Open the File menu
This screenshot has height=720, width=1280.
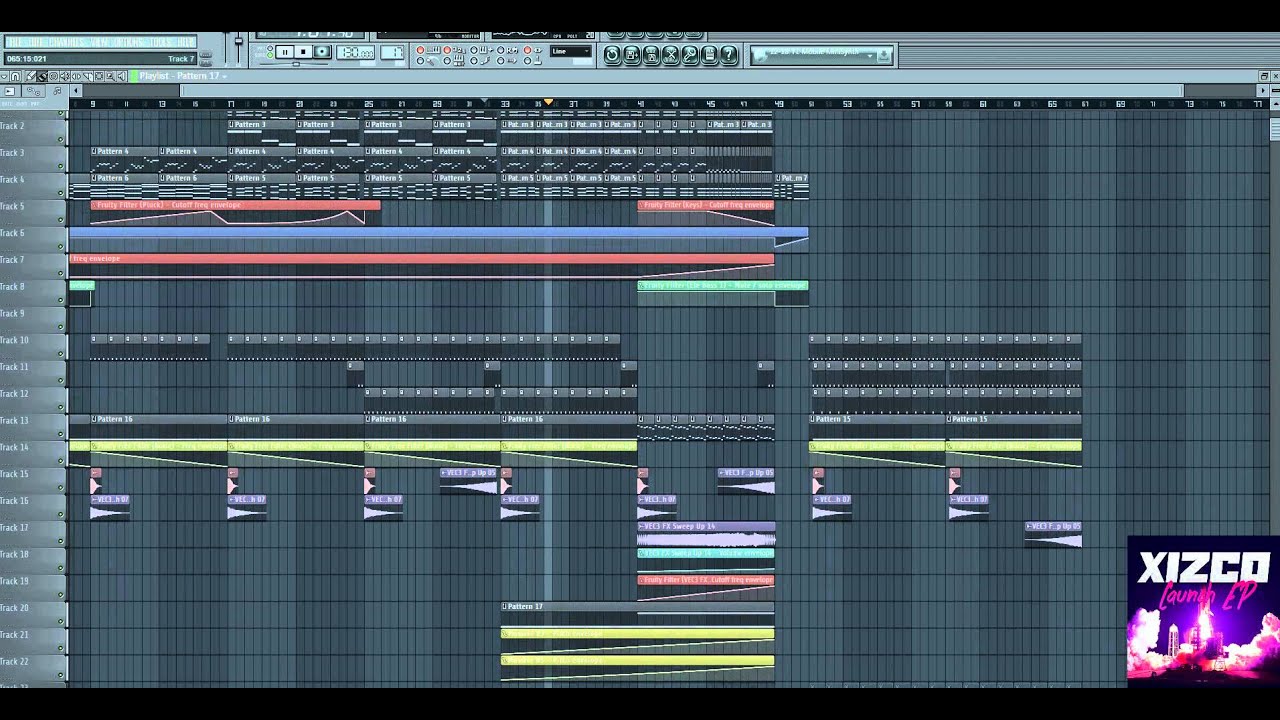coord(14,43)
